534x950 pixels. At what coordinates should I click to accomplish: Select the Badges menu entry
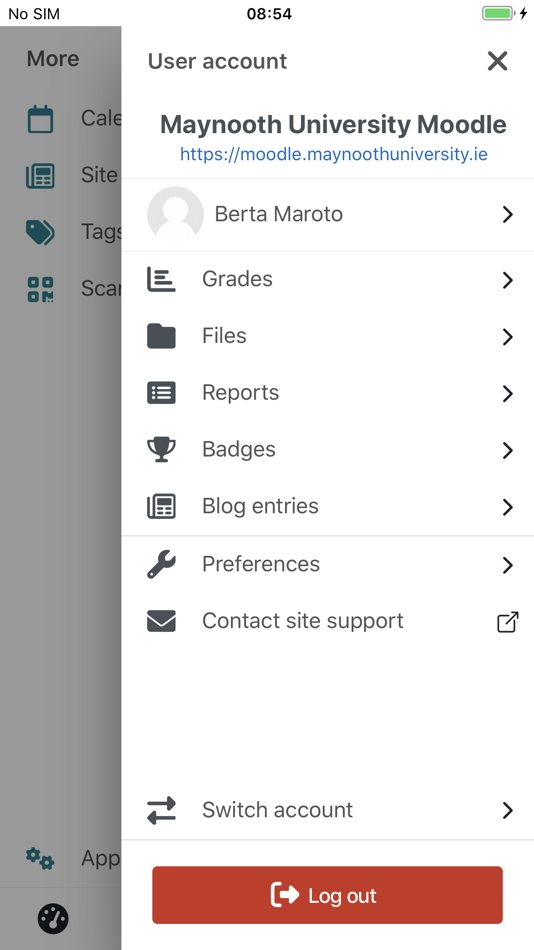tap(327, 450)
